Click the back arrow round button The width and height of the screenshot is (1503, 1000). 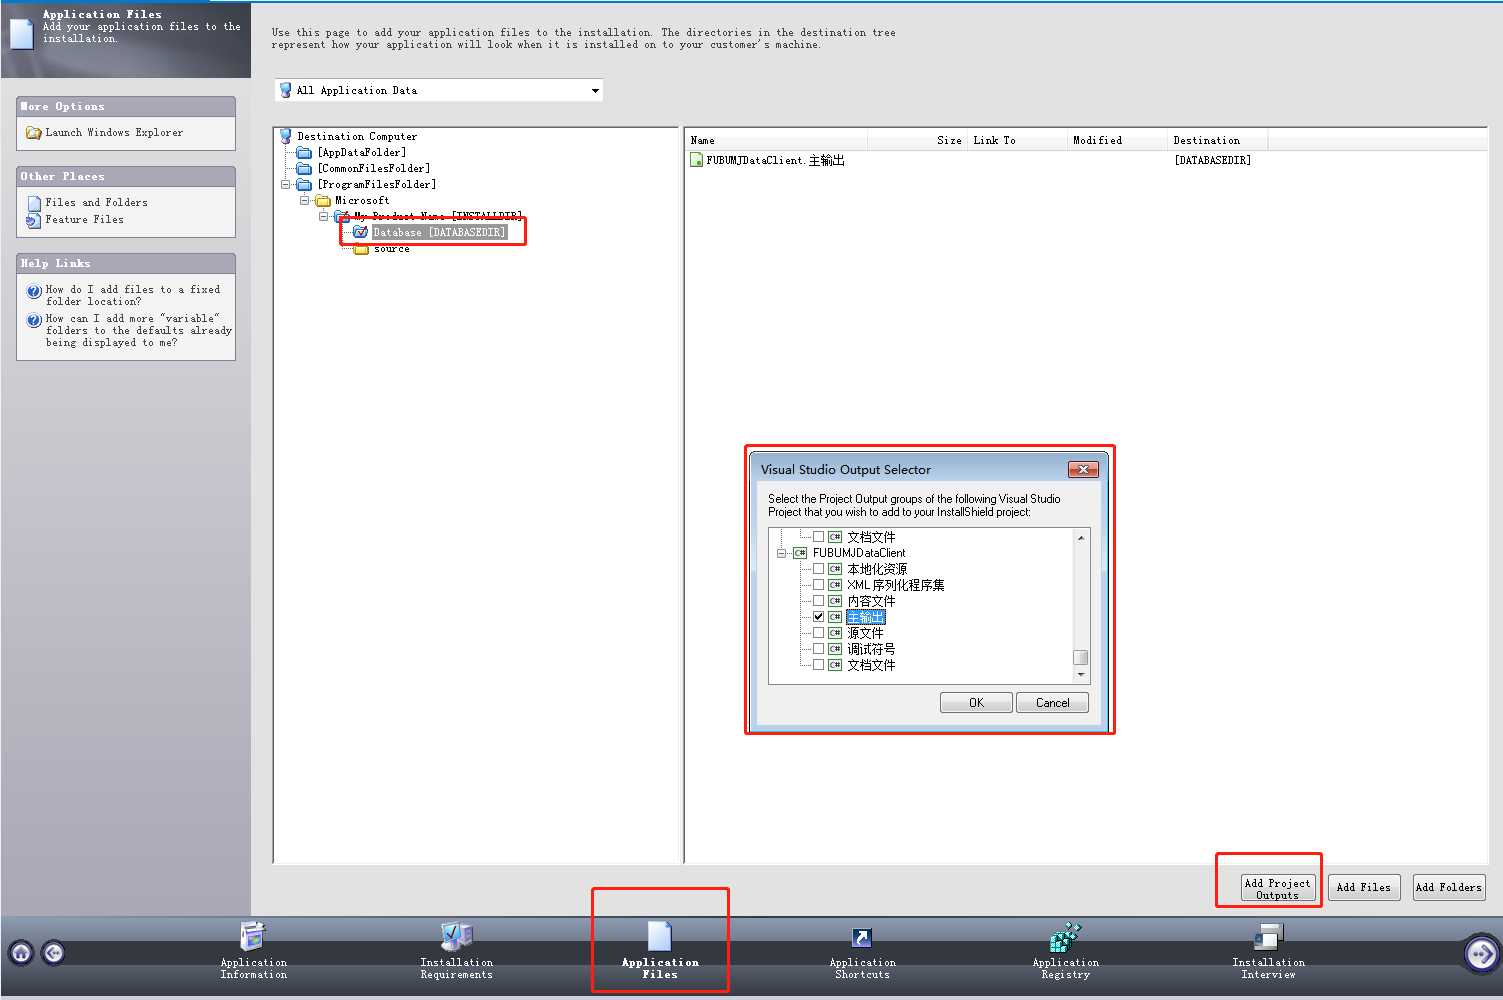54,953
